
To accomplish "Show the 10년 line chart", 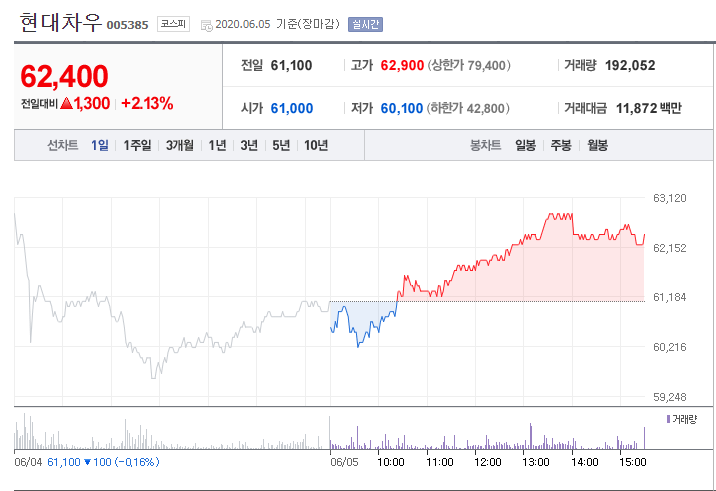I will tap(316, 145).
